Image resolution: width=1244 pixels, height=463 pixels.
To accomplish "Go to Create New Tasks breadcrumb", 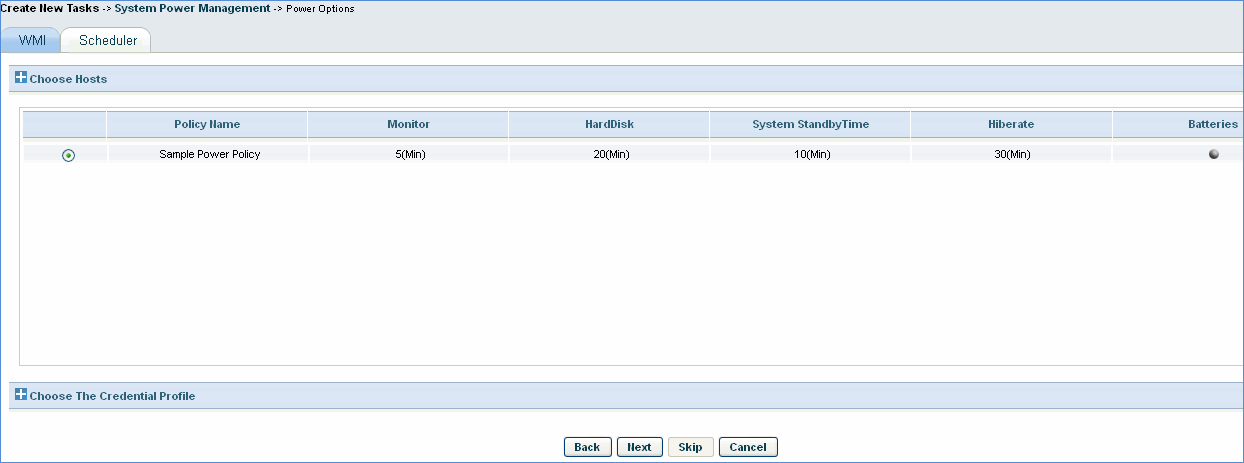I will [x=49, y=8].
